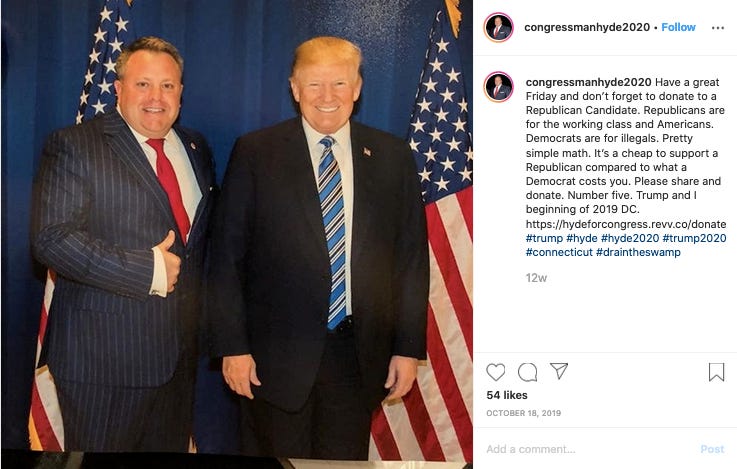Screen dimensions: 737x469
Task: Save post with bookmark icon
Action: [716, 372]
